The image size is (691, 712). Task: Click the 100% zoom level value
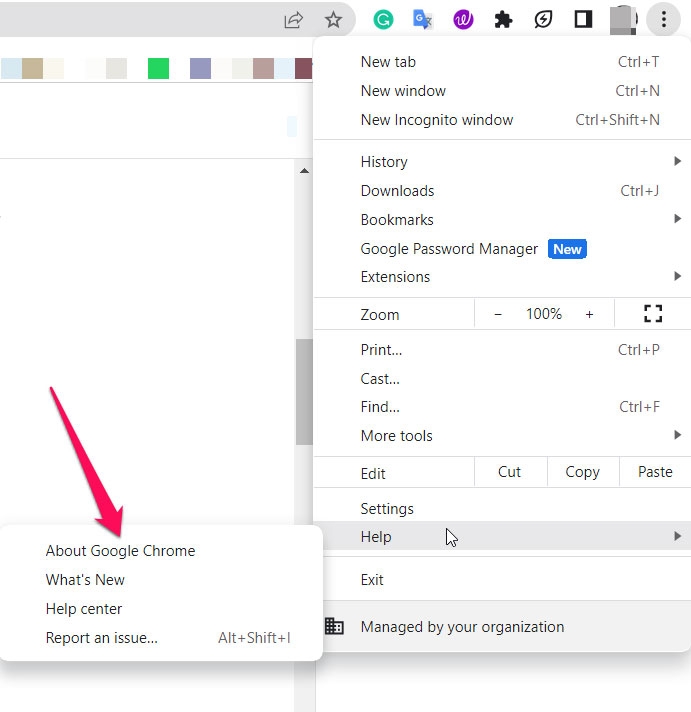[x=543, y=314]
